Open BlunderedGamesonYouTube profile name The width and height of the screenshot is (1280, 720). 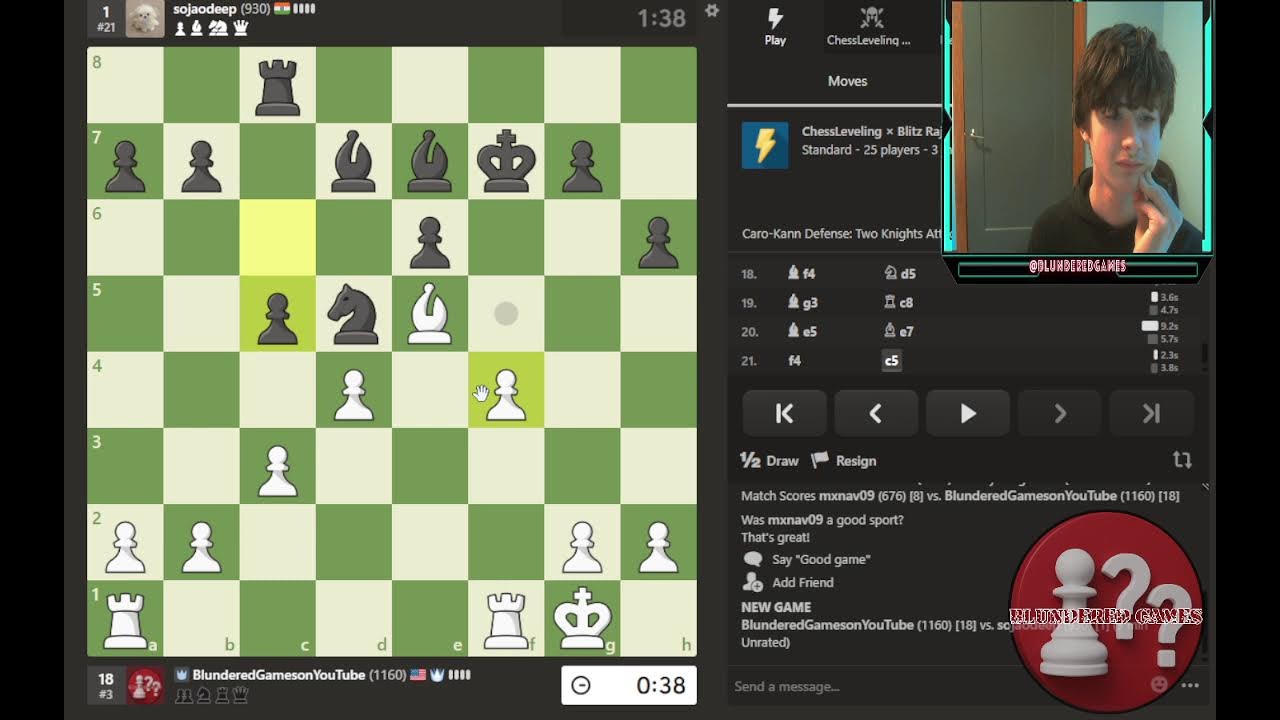278,675
